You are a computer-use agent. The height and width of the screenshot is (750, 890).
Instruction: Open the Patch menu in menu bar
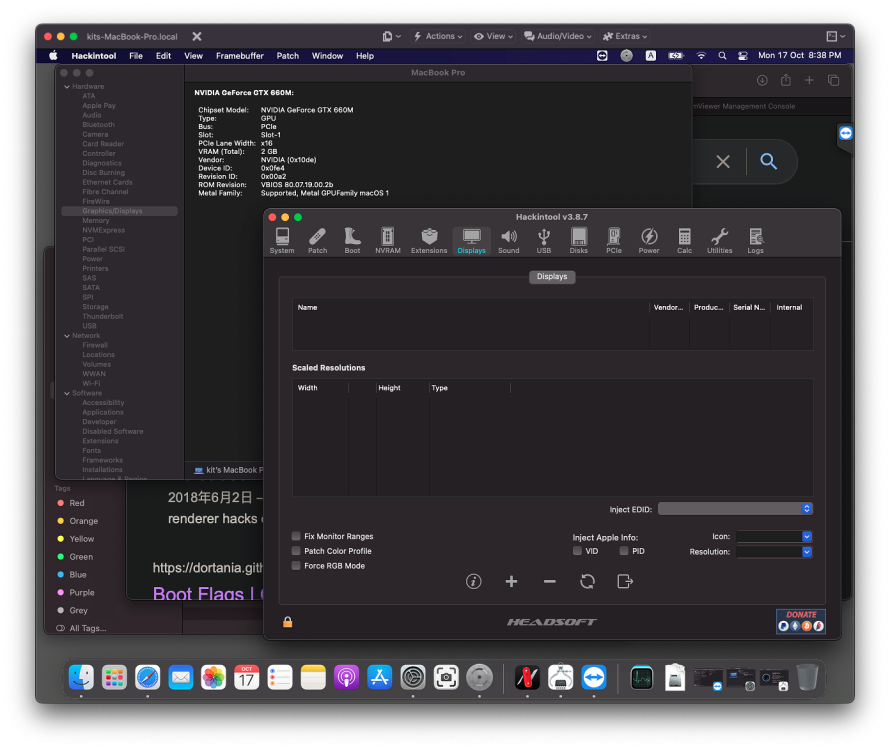pos(288,56)
